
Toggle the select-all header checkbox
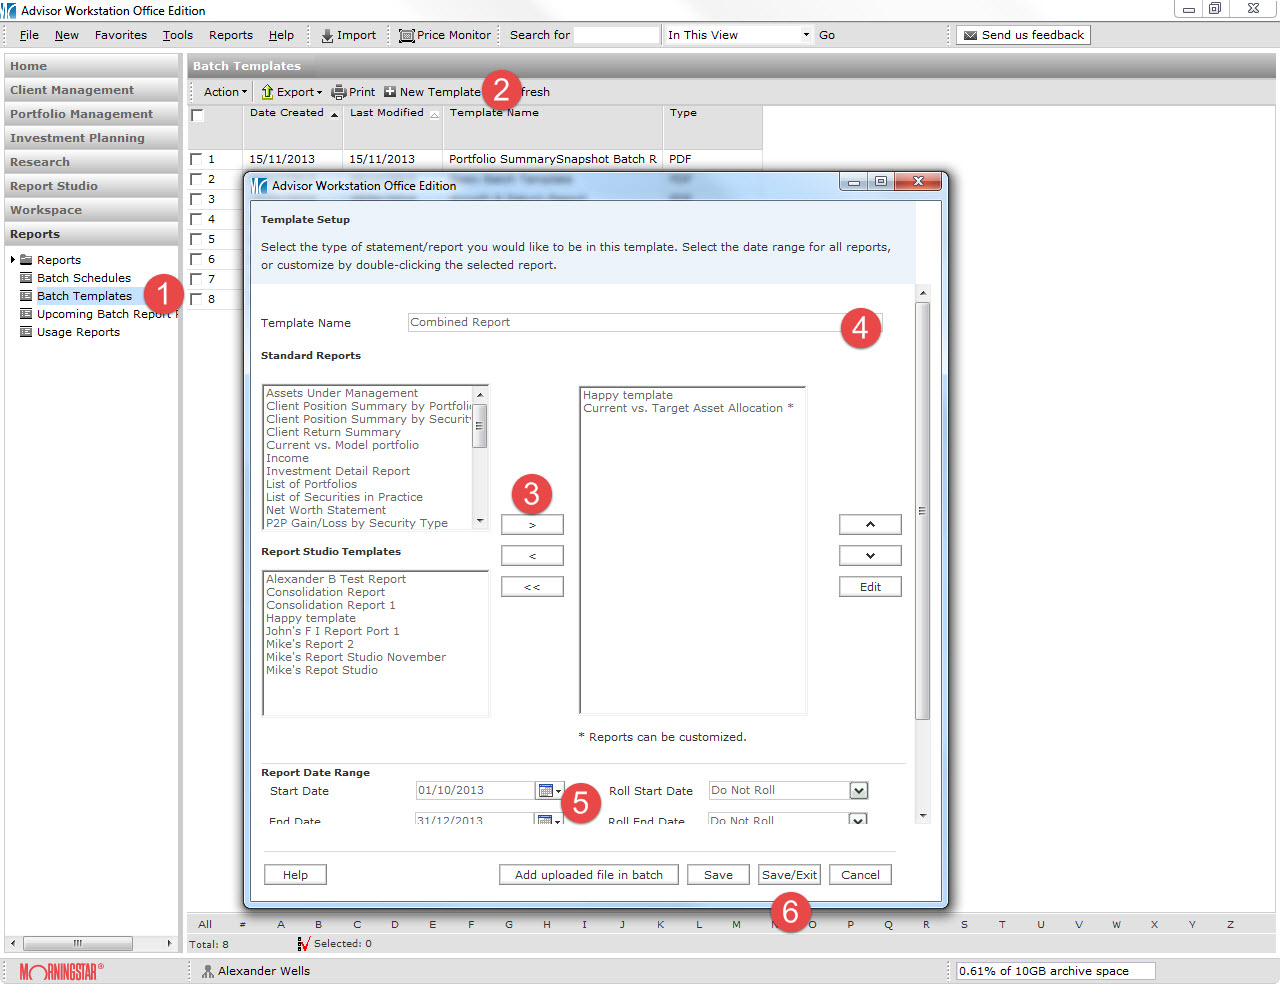coord(198,115)
